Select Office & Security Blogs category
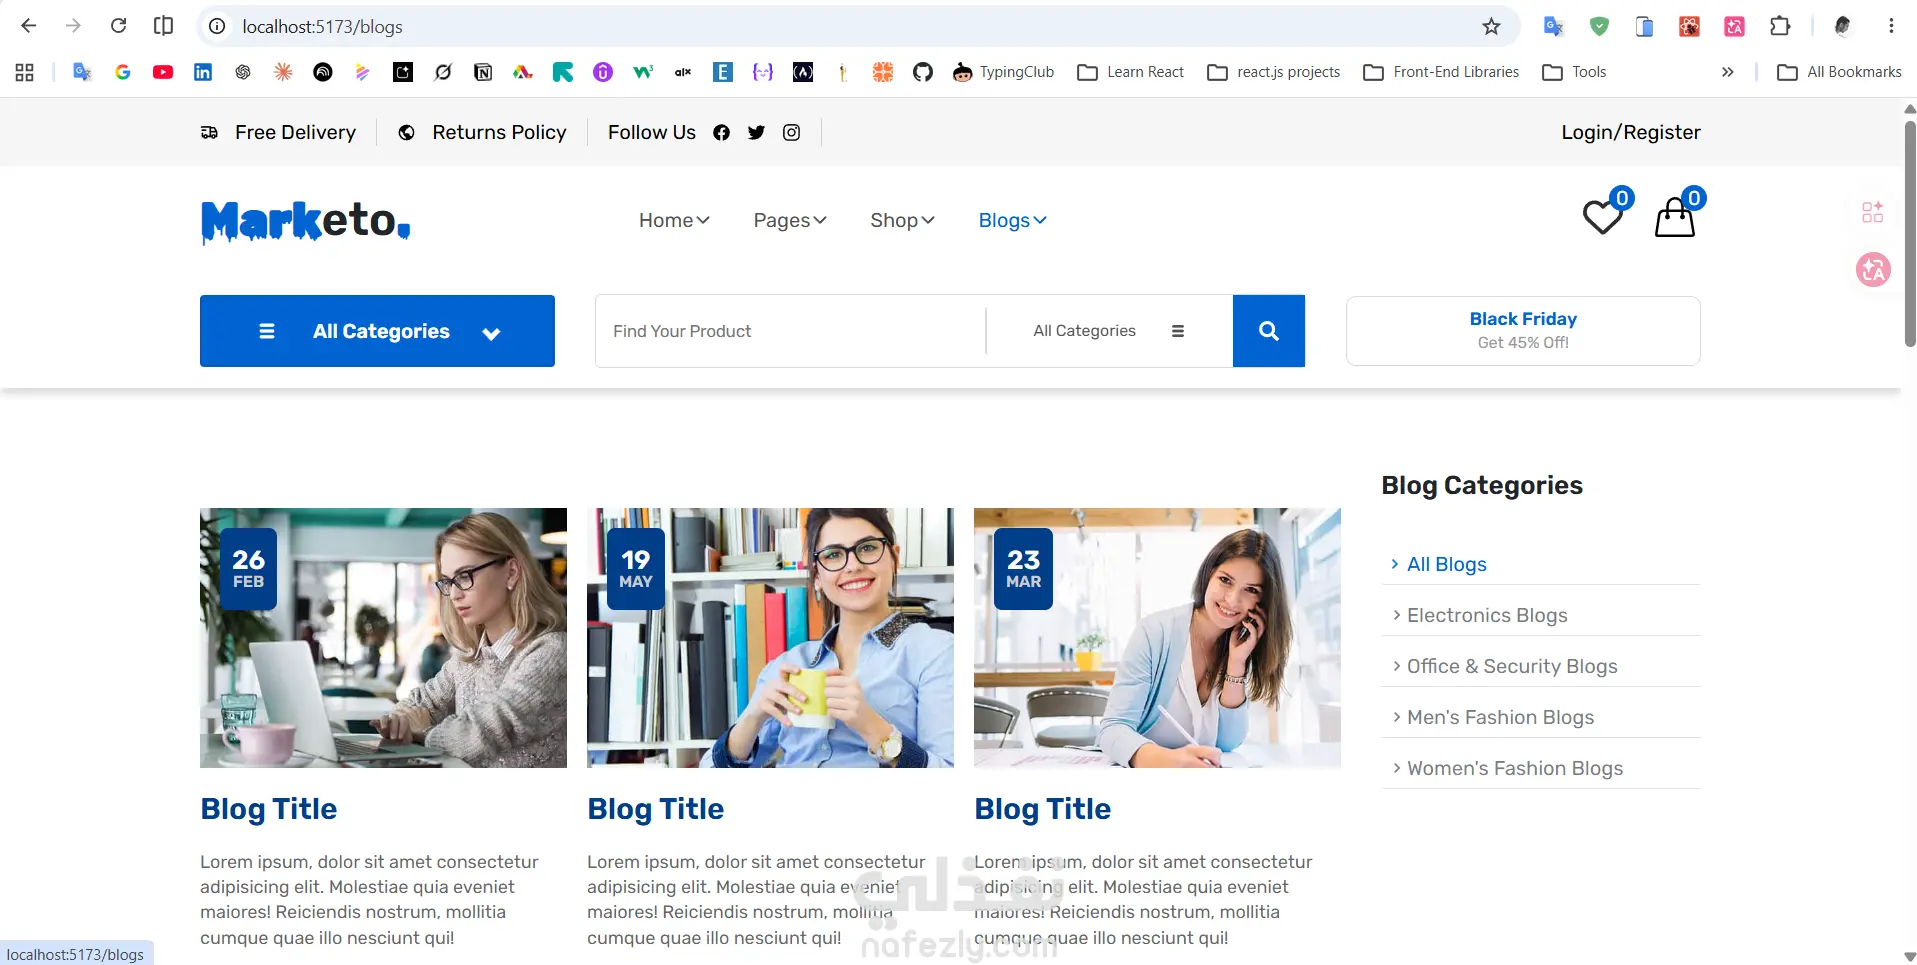Image resolution: width=1917 pixels, height=965 pixels. pos(1512,666)
